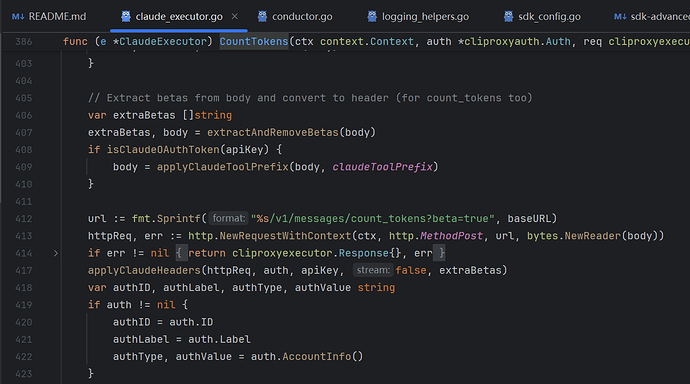Image resolution: width=690 pixels, height=384 pixels.
Task: Close the claude_executor.go tab
Action: 235,16
